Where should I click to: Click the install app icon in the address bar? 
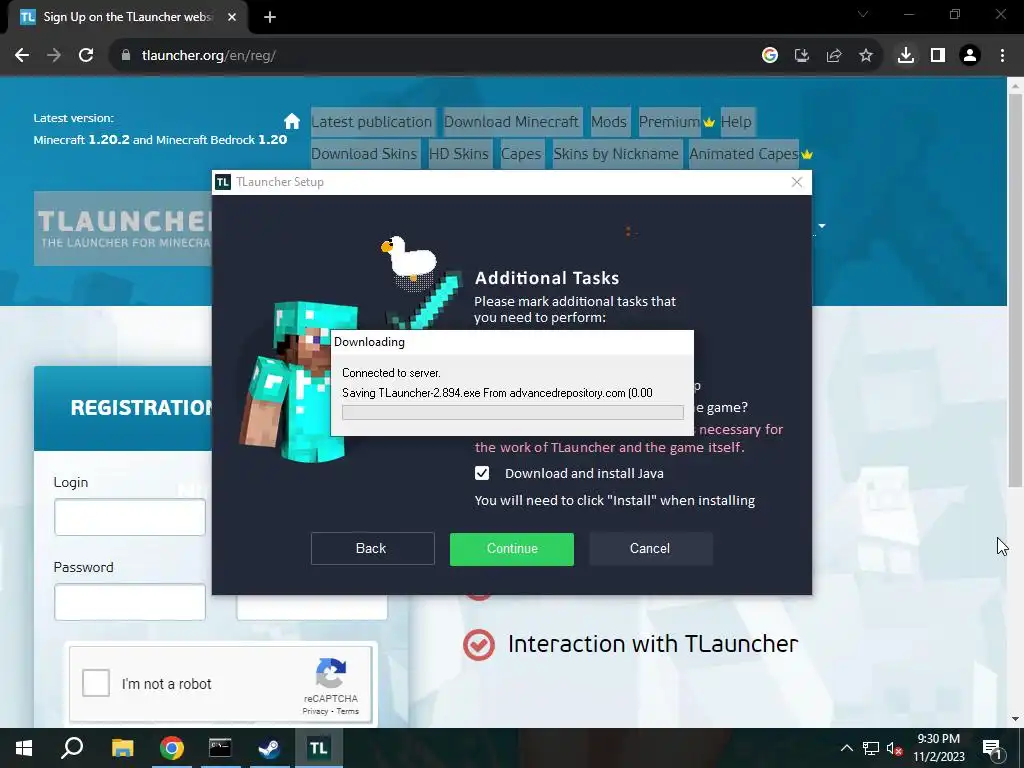[x=801, y=56]
